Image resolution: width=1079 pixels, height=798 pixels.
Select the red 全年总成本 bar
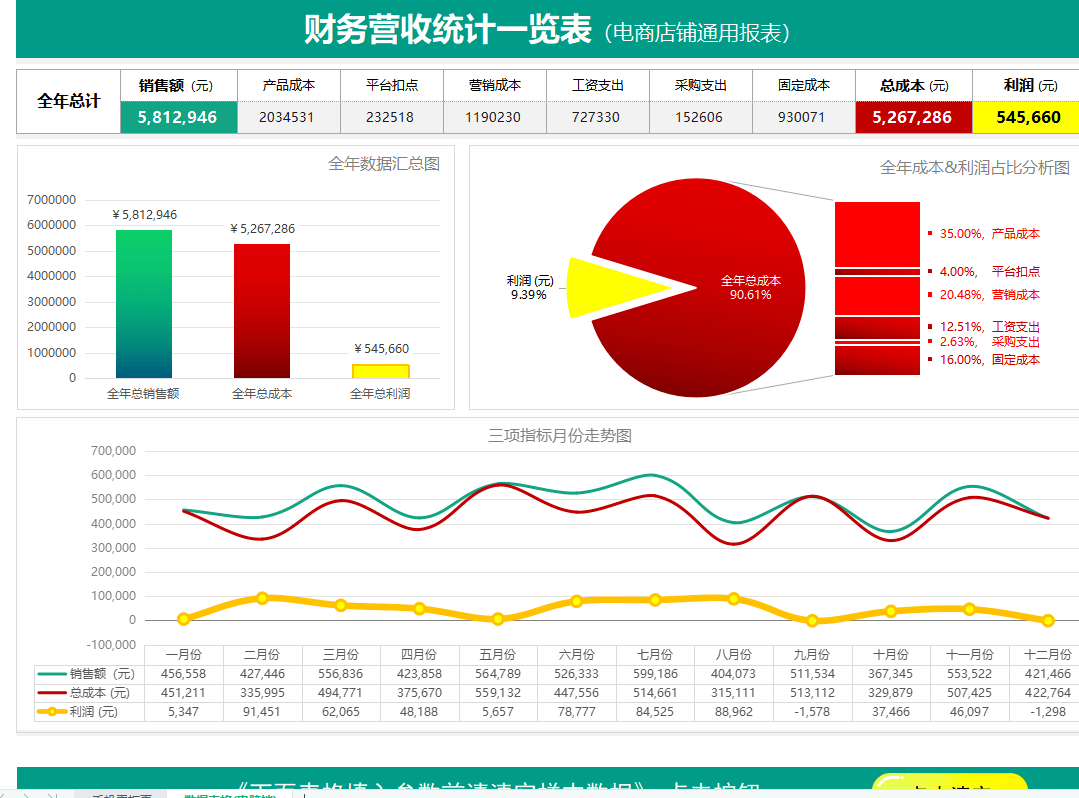coord(261,311)
